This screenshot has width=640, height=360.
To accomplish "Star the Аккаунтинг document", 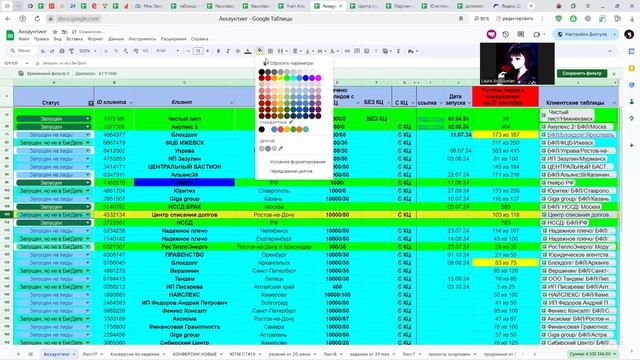I will (x=55, y=31).
